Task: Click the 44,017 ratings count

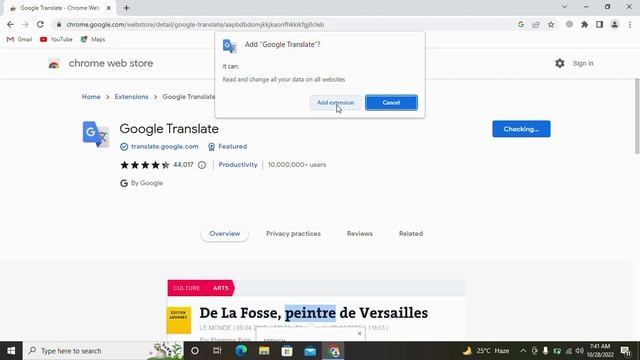Action: click(183, 165)
